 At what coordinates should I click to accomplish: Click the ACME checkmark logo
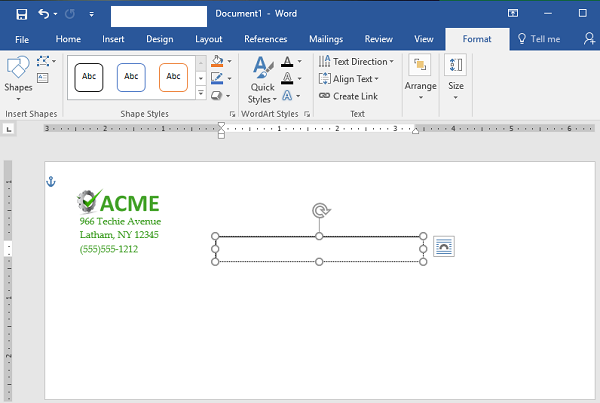pos(89,201)
